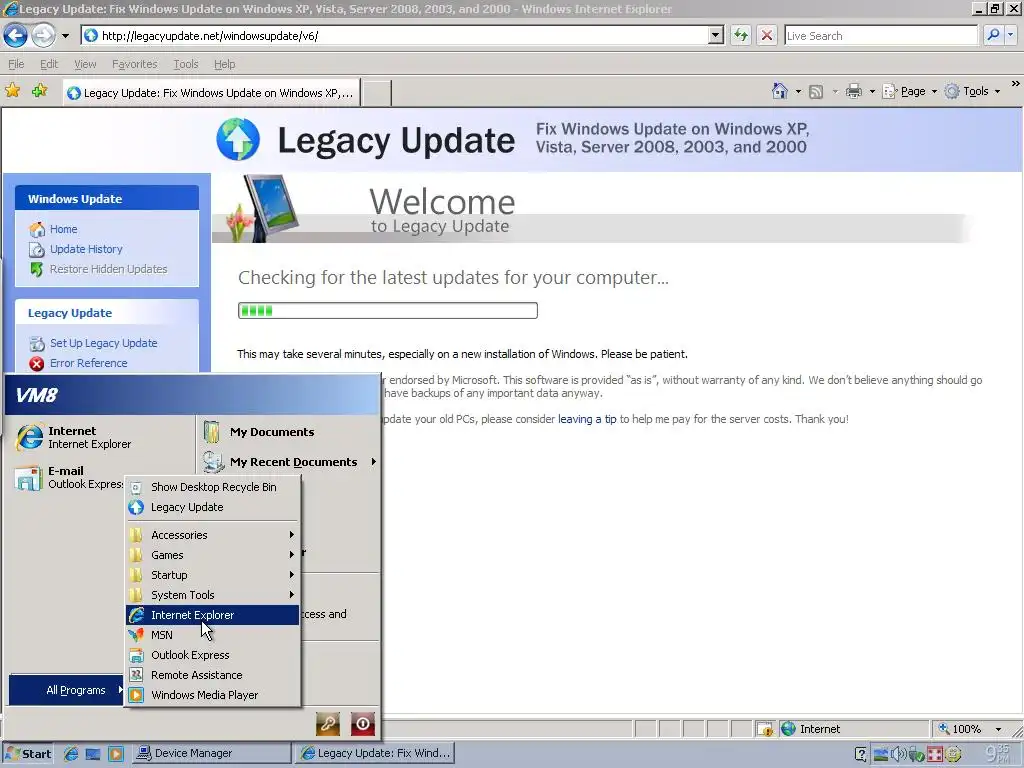Expand the System Tools program folder

213,595
